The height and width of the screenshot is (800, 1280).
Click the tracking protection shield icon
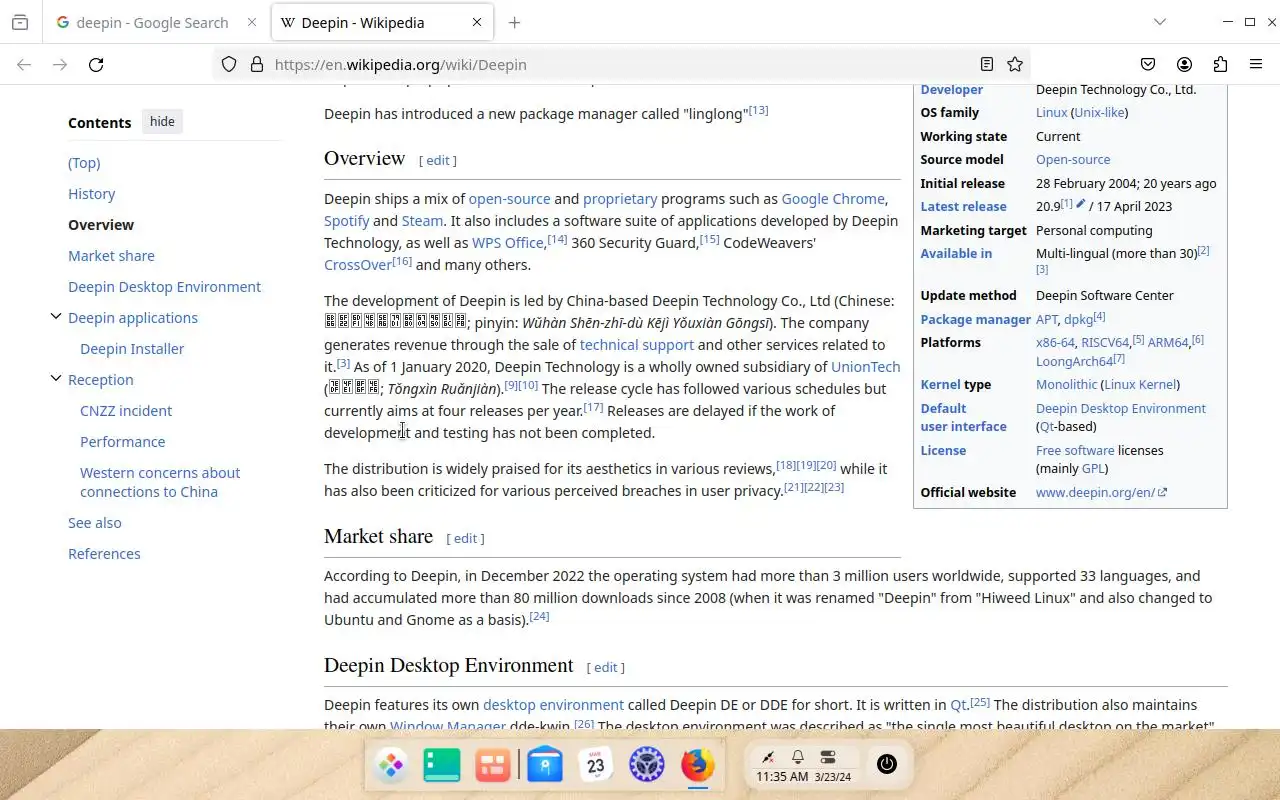point(229,64)
